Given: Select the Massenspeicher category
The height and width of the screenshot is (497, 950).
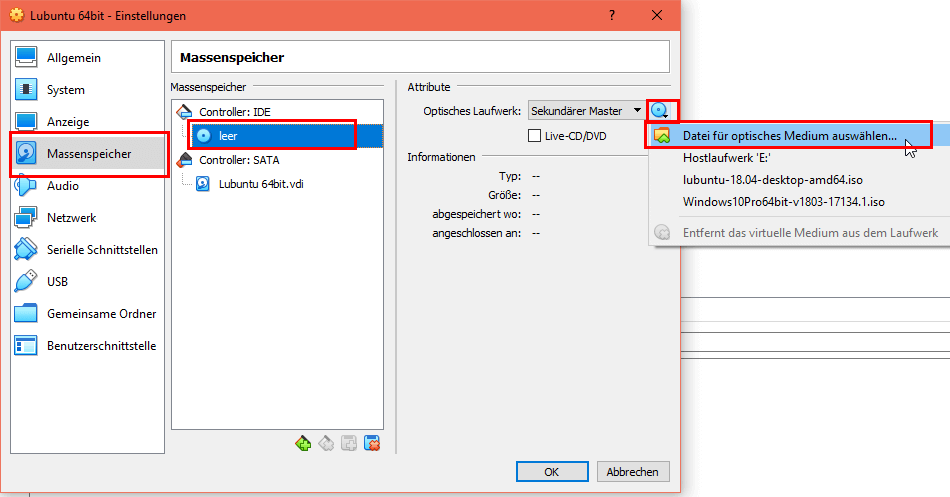Looking at the screenshot, I should point(87,154).
